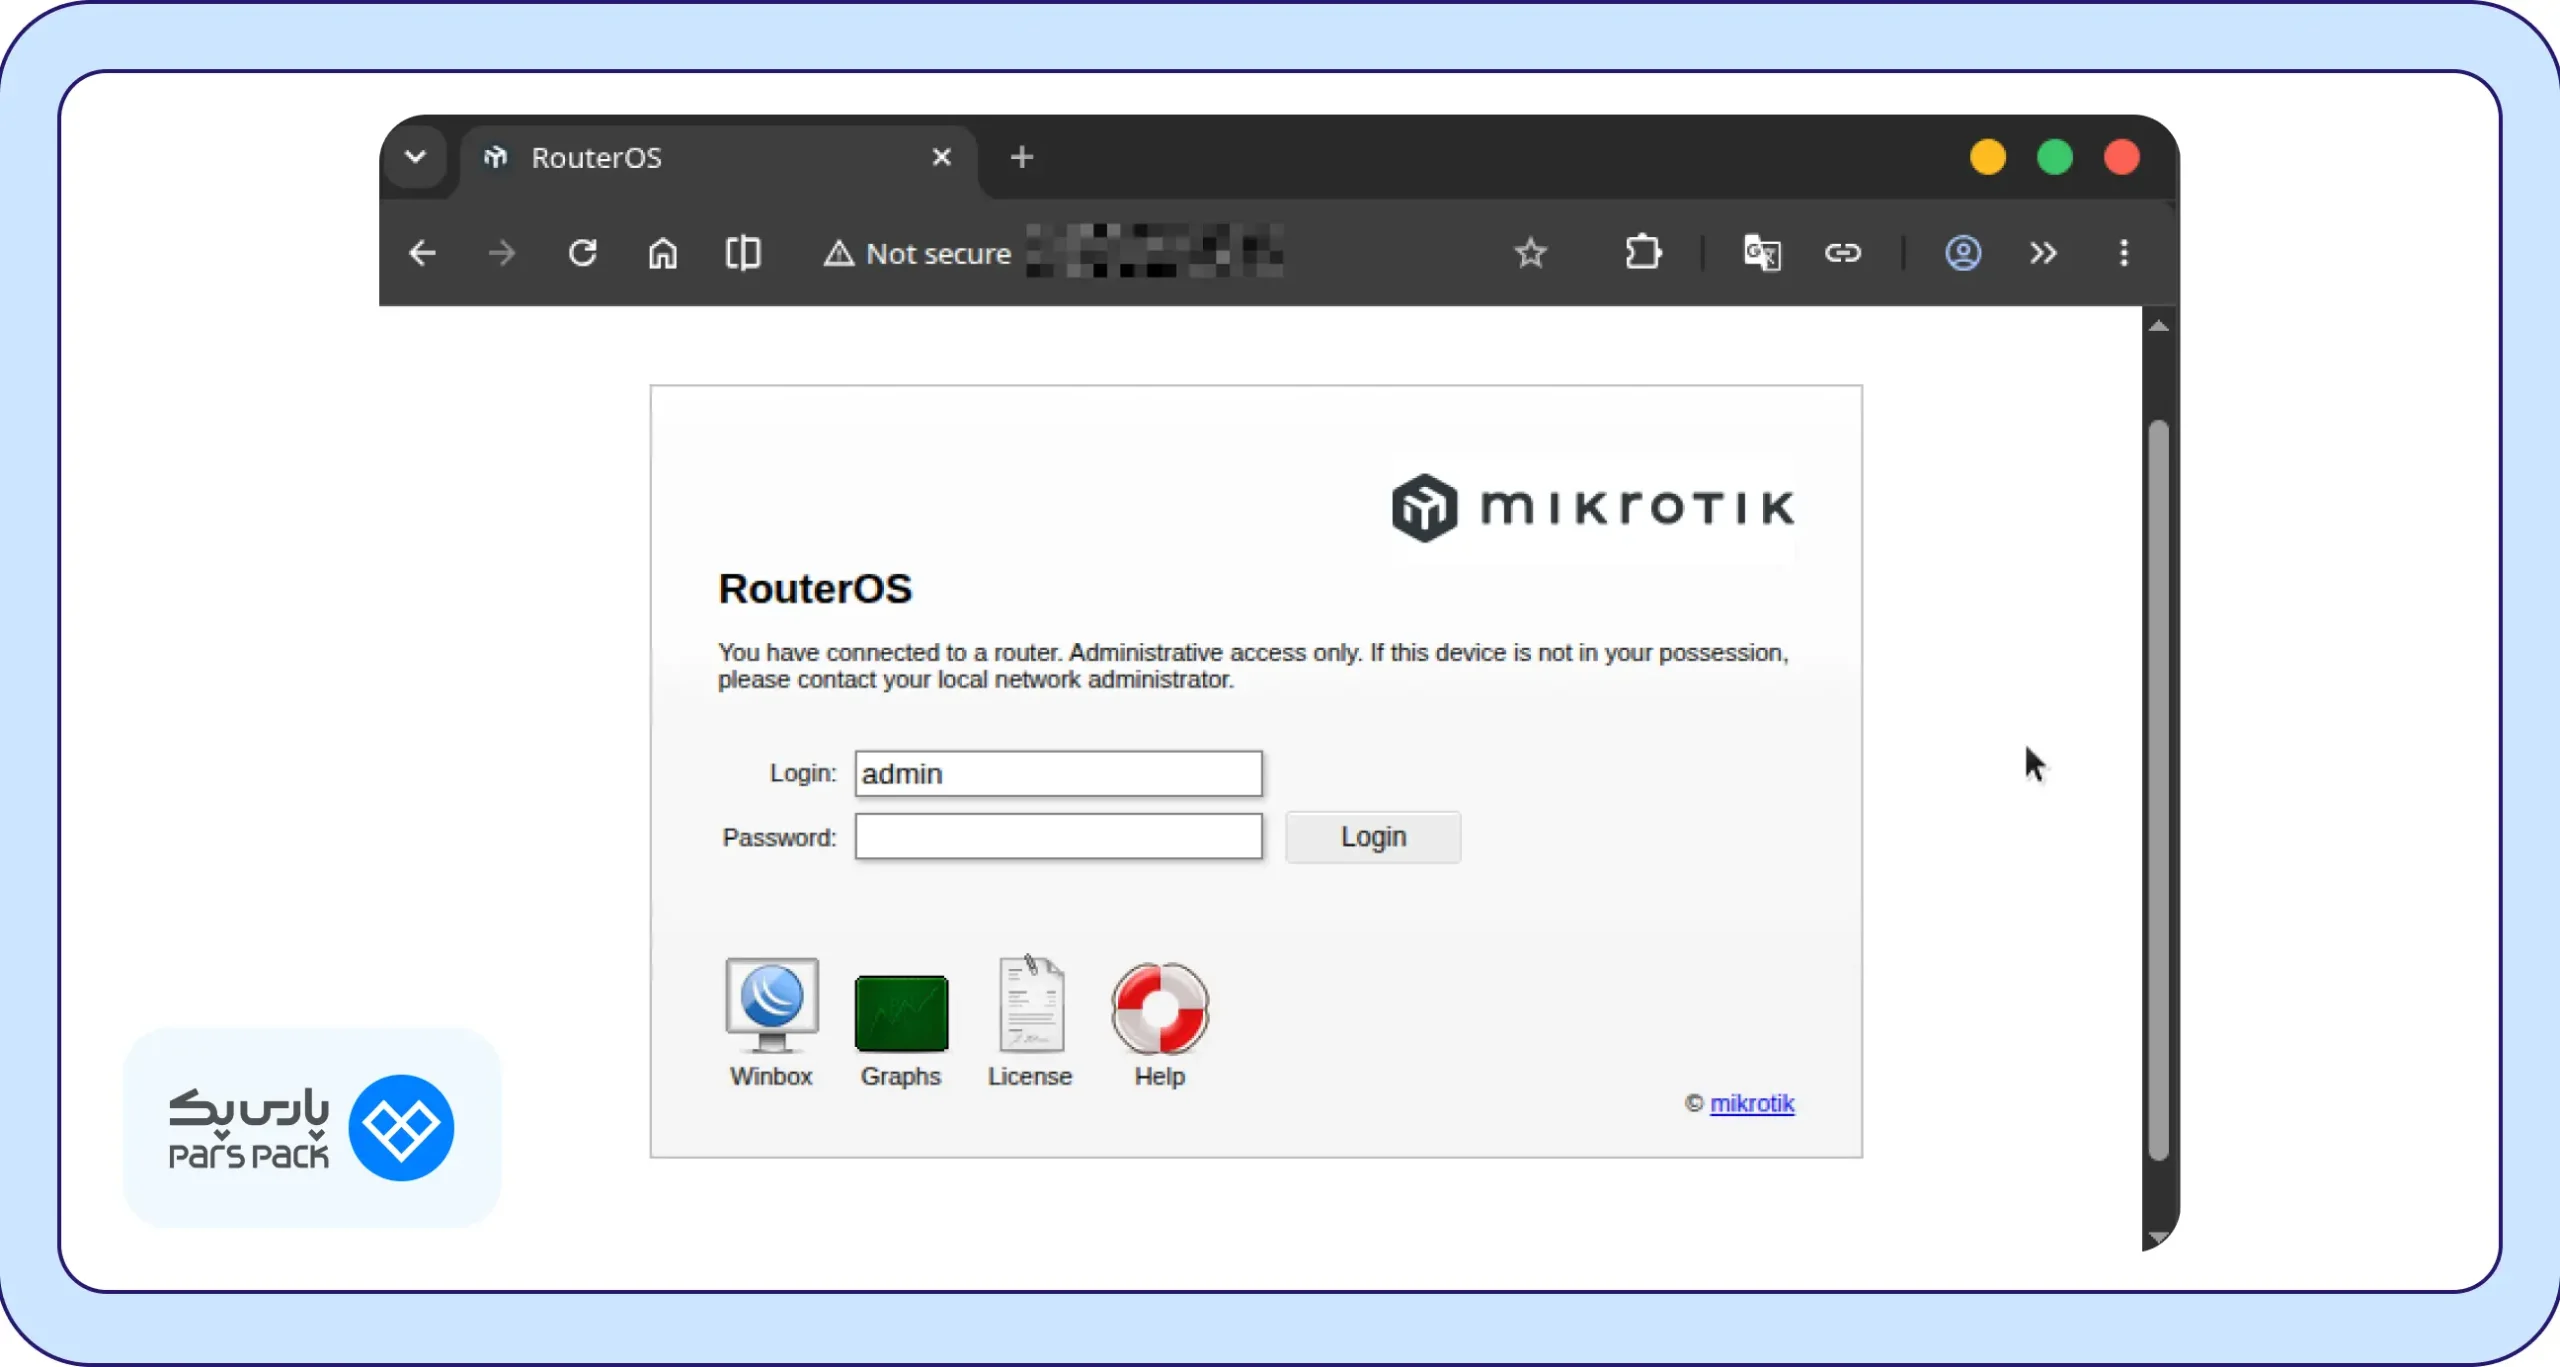Viewport: 2560px width, 1367px height.
Task: Focus the Password field
Action: click(x=1059, y=837)
